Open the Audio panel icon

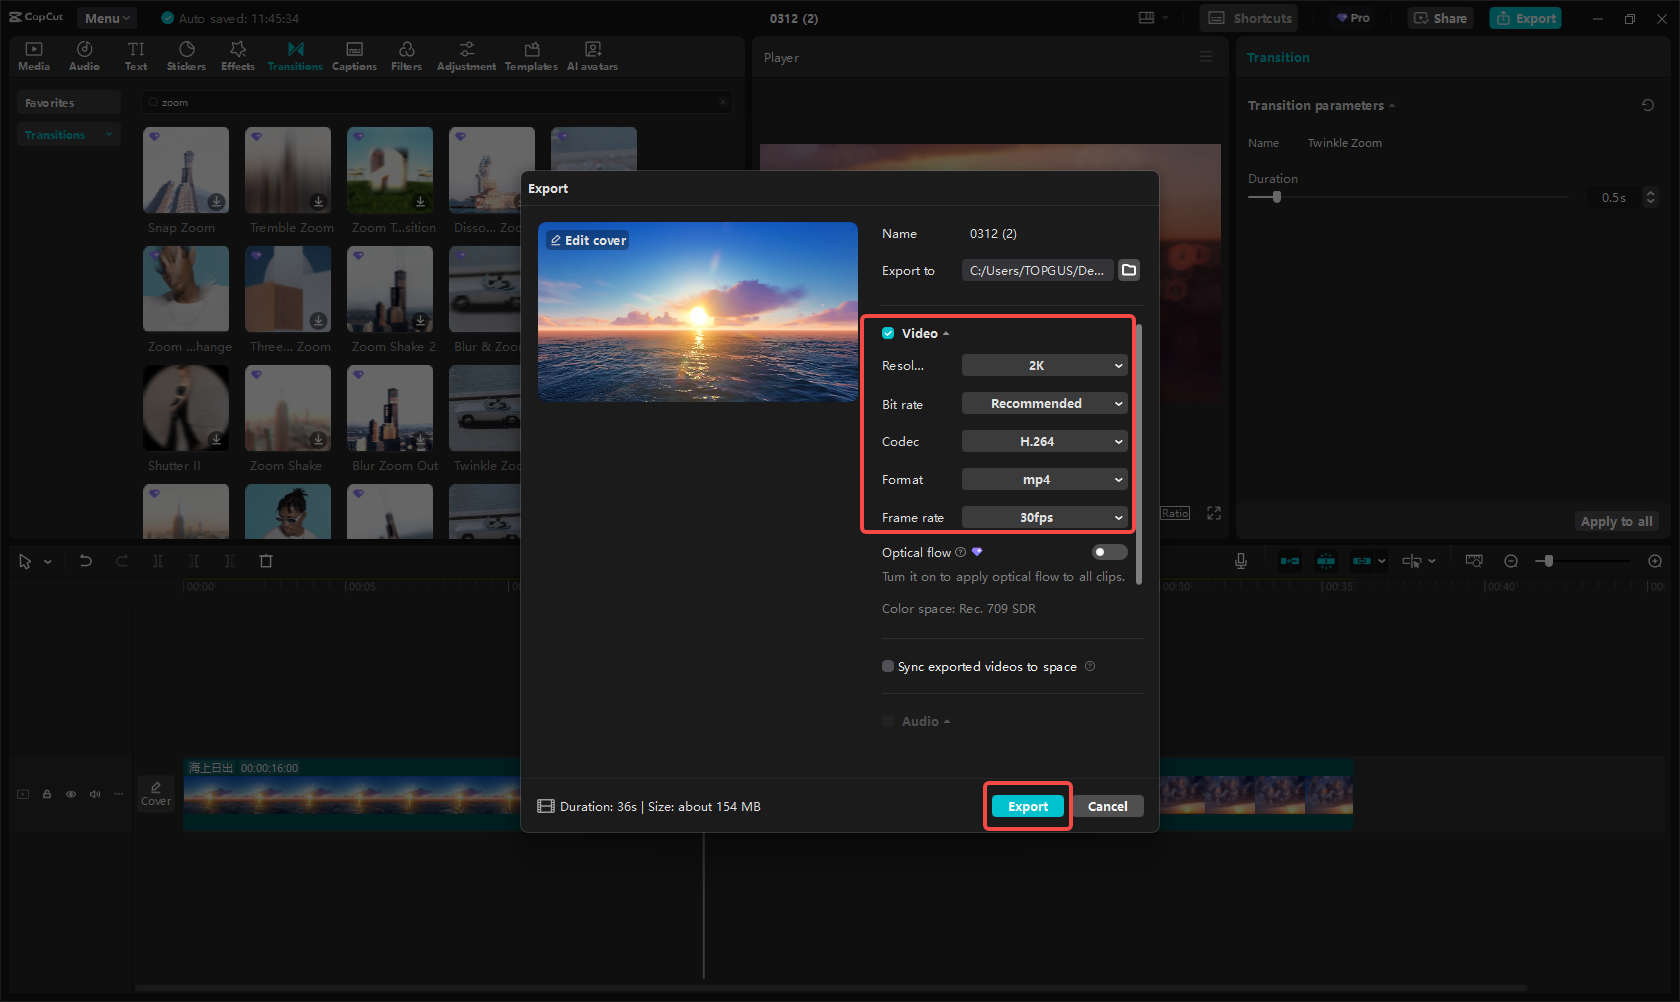[85, 56]
